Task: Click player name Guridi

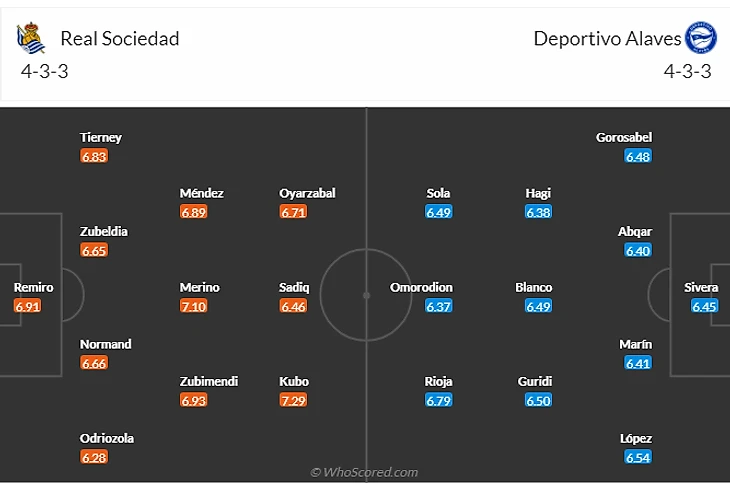Action: [535, 381]
